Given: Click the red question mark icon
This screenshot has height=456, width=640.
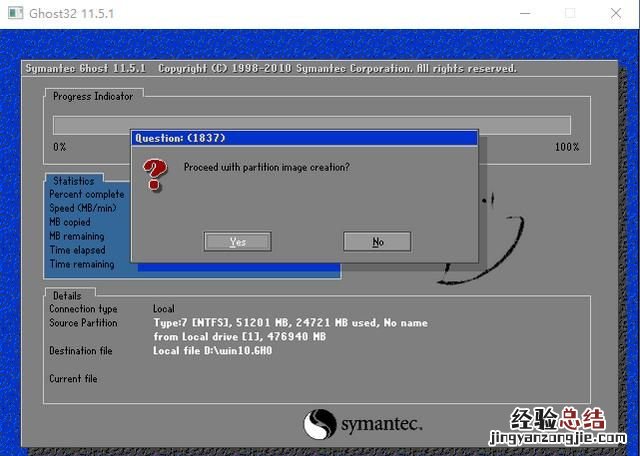Looking at the screenshot, I should click(155, 176).
